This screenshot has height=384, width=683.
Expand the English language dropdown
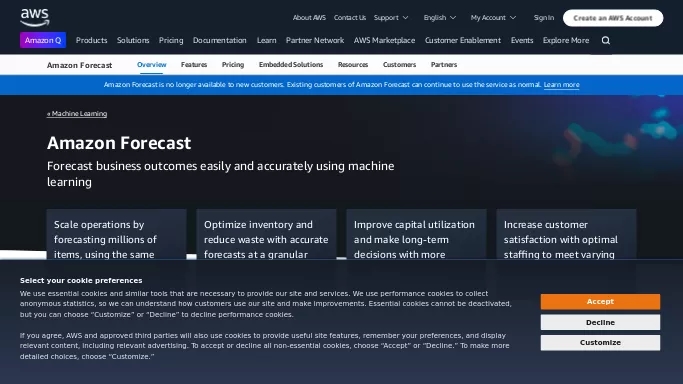pyautogui.click(x=440, y=18)
